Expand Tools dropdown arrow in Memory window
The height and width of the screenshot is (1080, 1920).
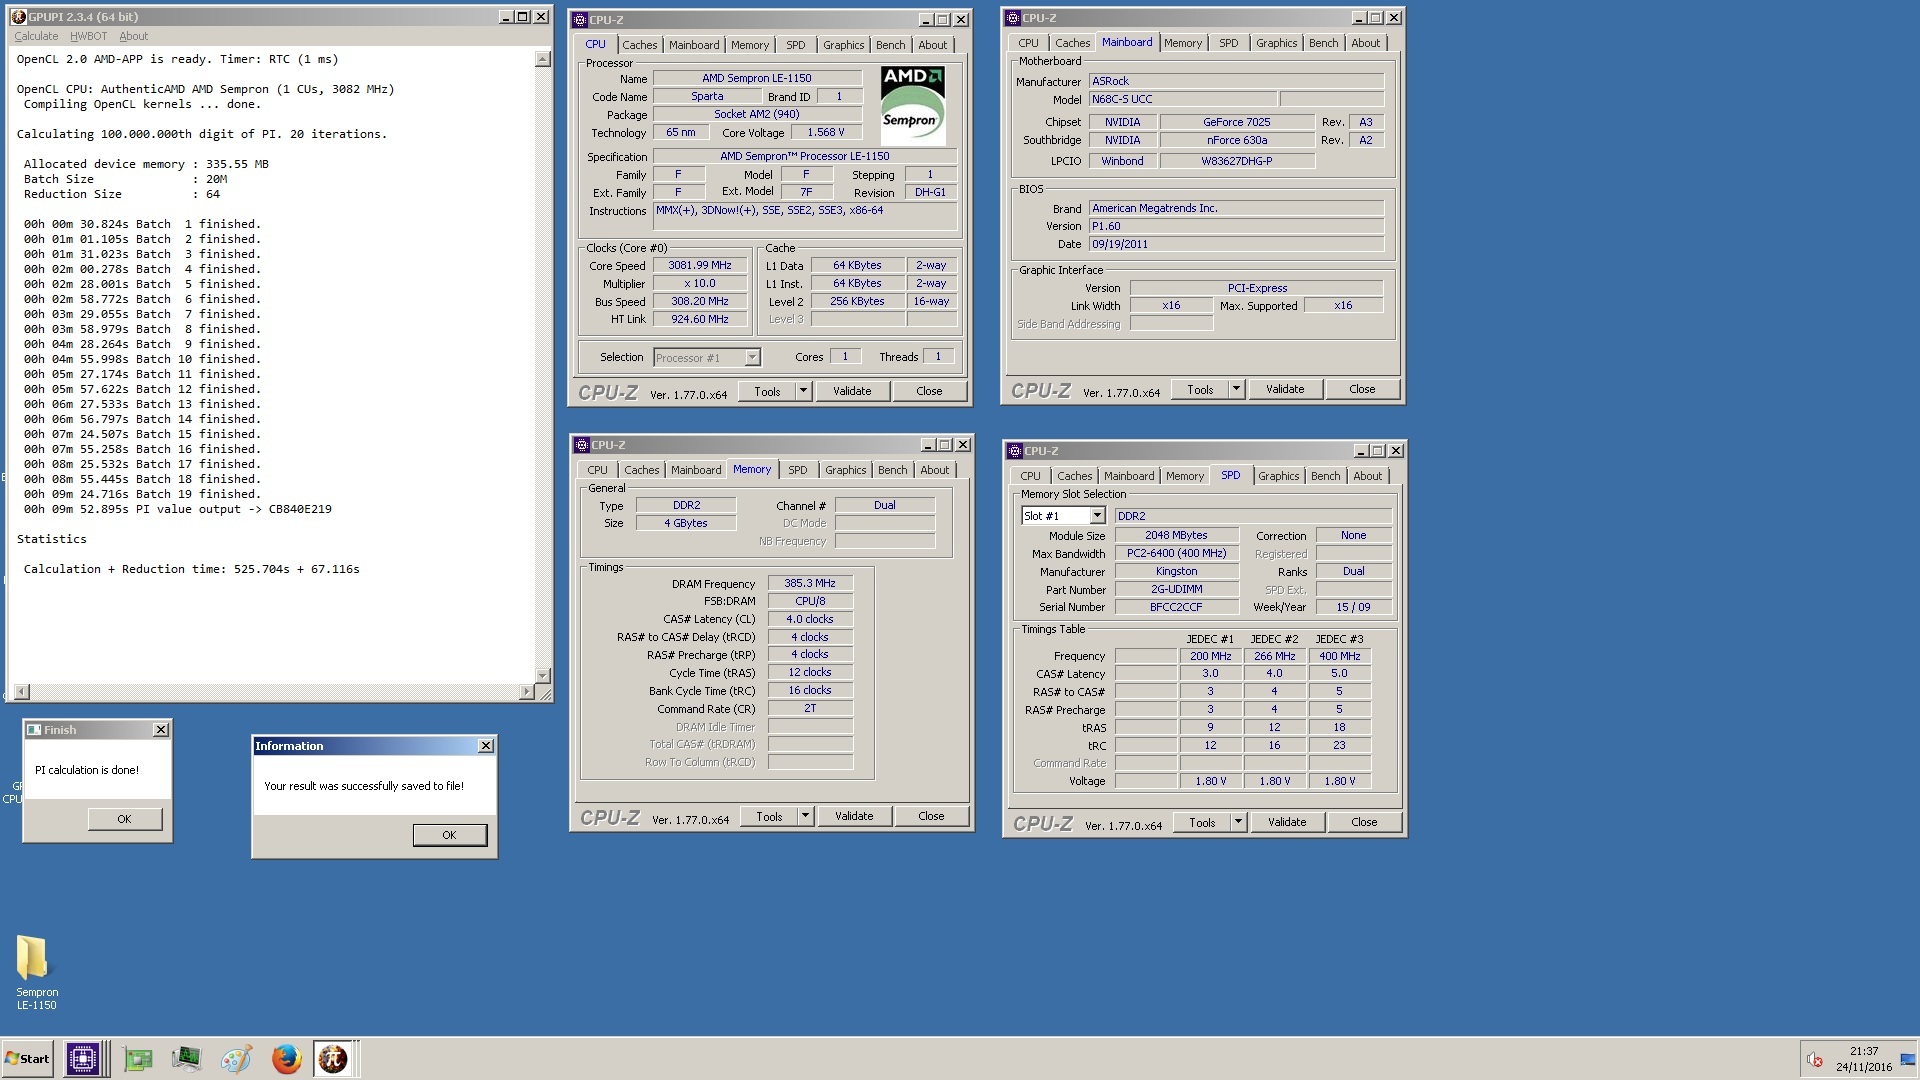coord(805,816)
